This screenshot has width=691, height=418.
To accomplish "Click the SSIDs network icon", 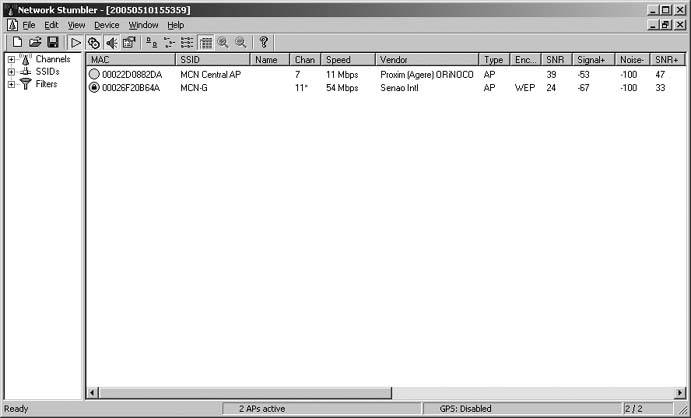I will pos(26,71).
